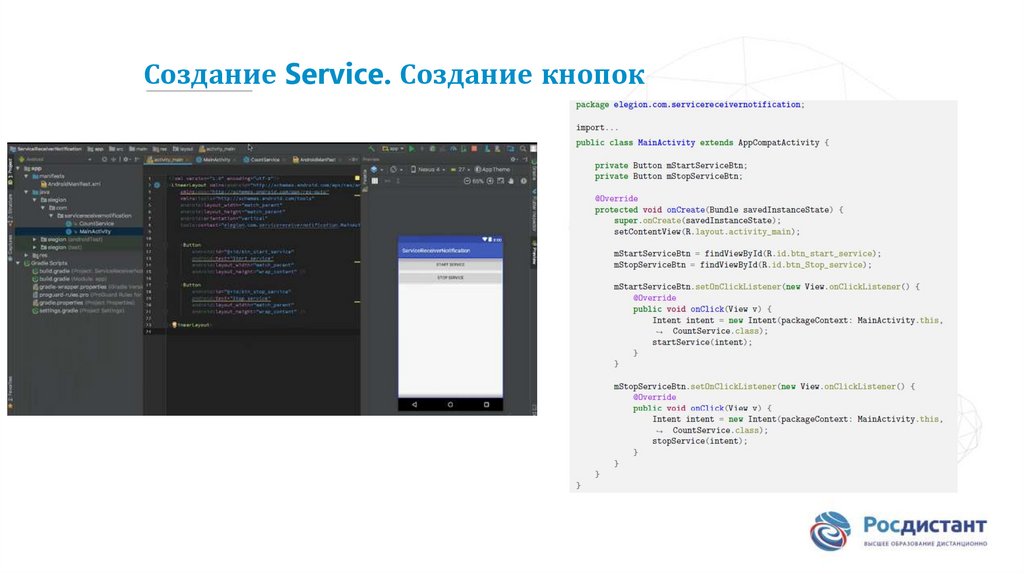
Task: Click the zoom in icon after 65%
Action: pyautogui.click(x=490, y=181)
